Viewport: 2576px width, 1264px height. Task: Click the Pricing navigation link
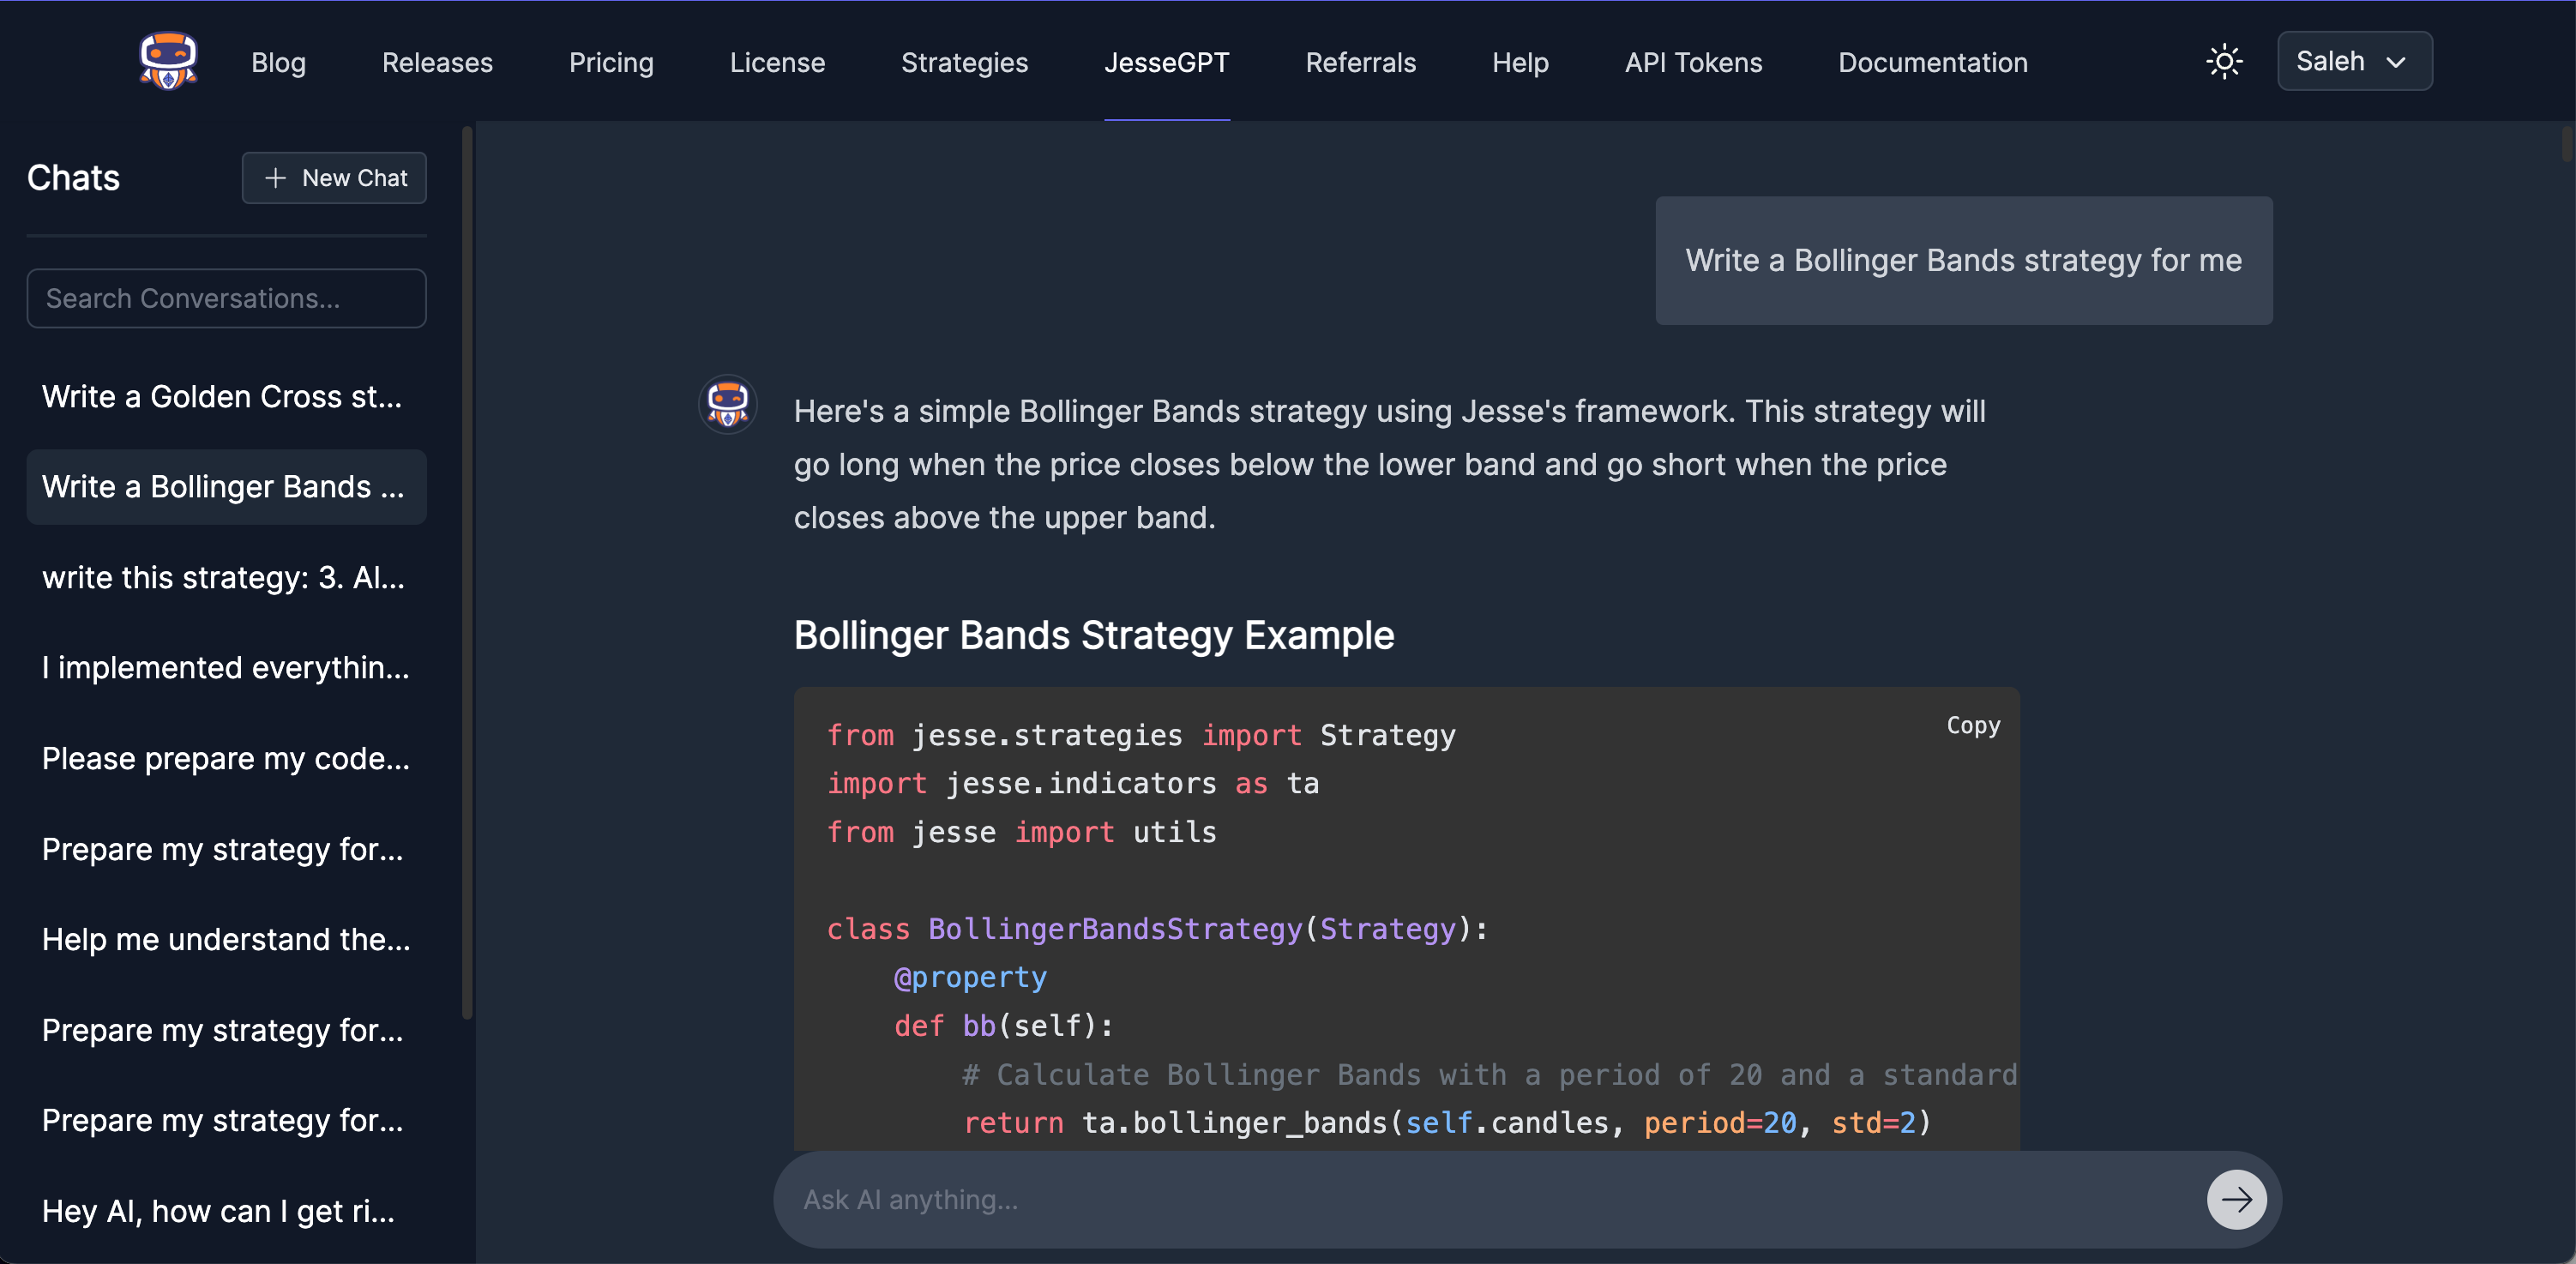[611, 59]
